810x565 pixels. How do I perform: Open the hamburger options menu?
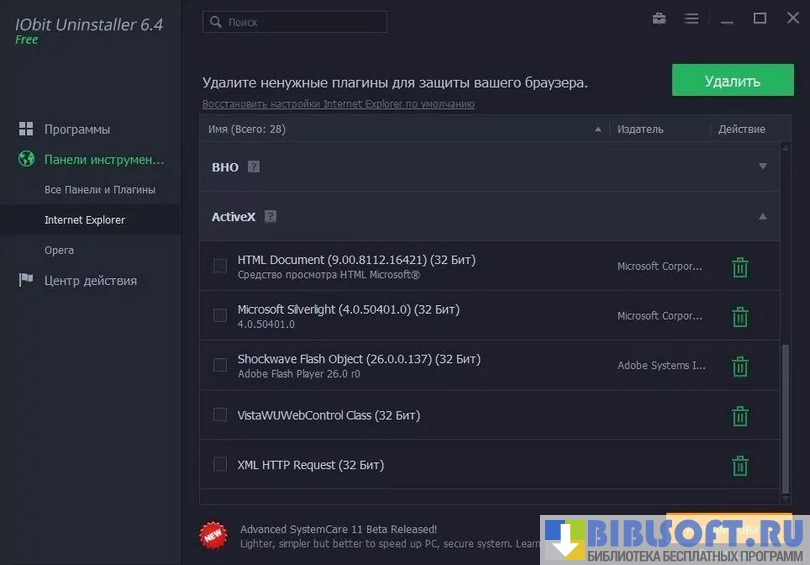coord(691,19)
